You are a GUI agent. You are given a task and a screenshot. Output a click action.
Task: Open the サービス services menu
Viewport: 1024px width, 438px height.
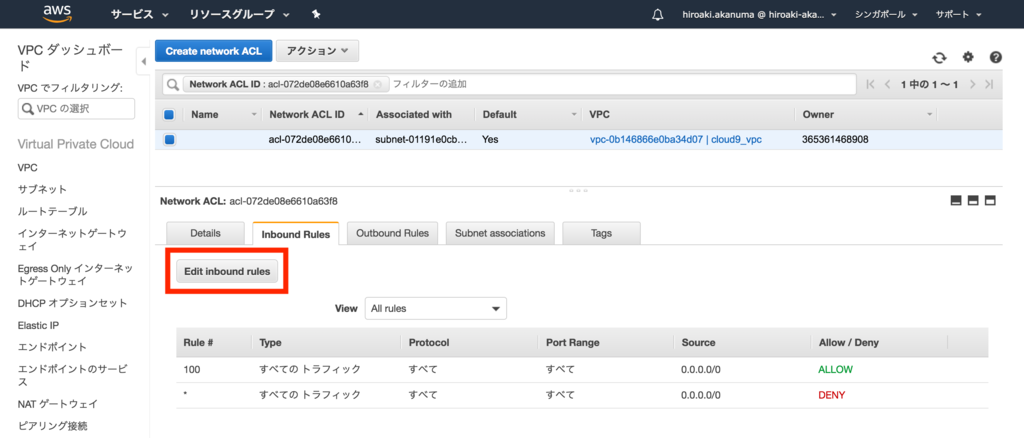tap(139, 14)
